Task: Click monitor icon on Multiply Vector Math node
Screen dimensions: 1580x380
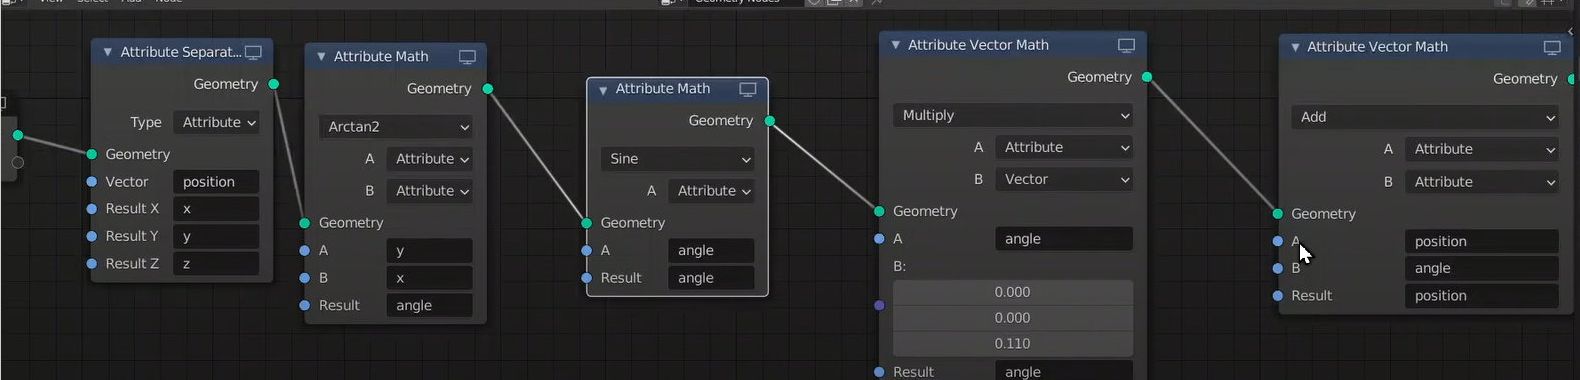Action: click(1126, 46)
